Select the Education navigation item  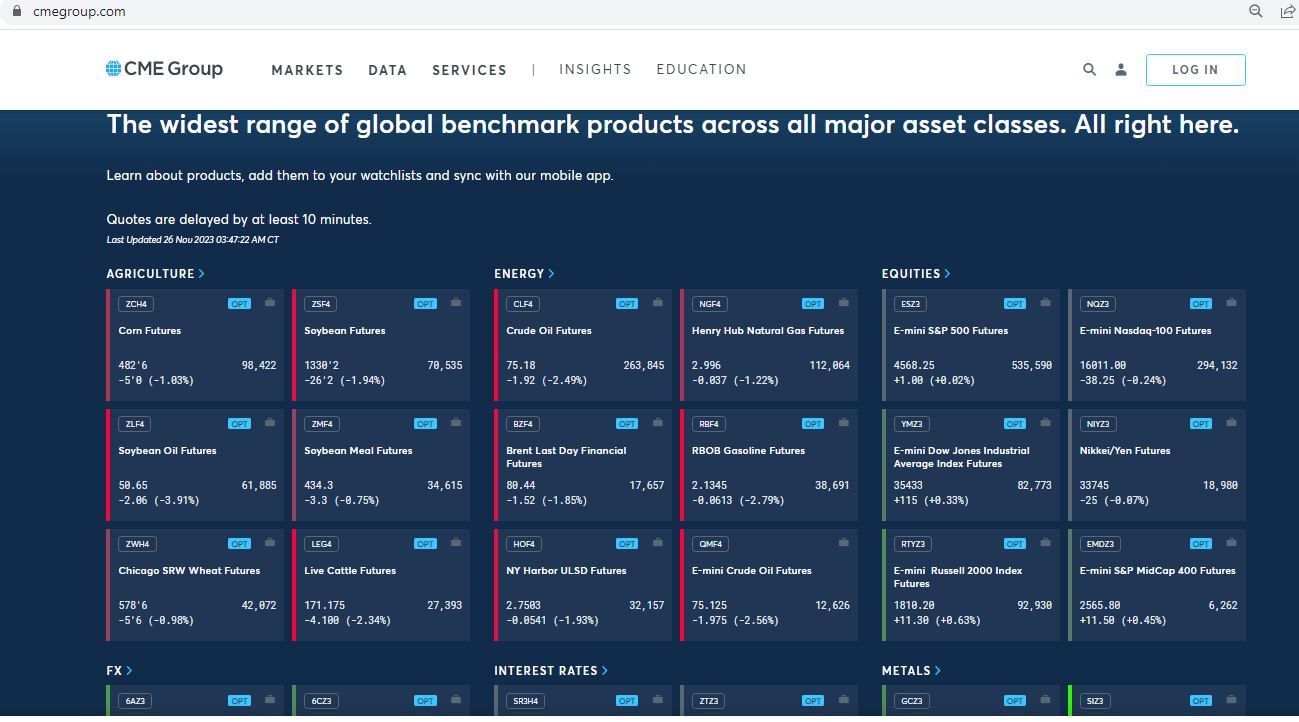pyautogui.click(x=701, y=70)
